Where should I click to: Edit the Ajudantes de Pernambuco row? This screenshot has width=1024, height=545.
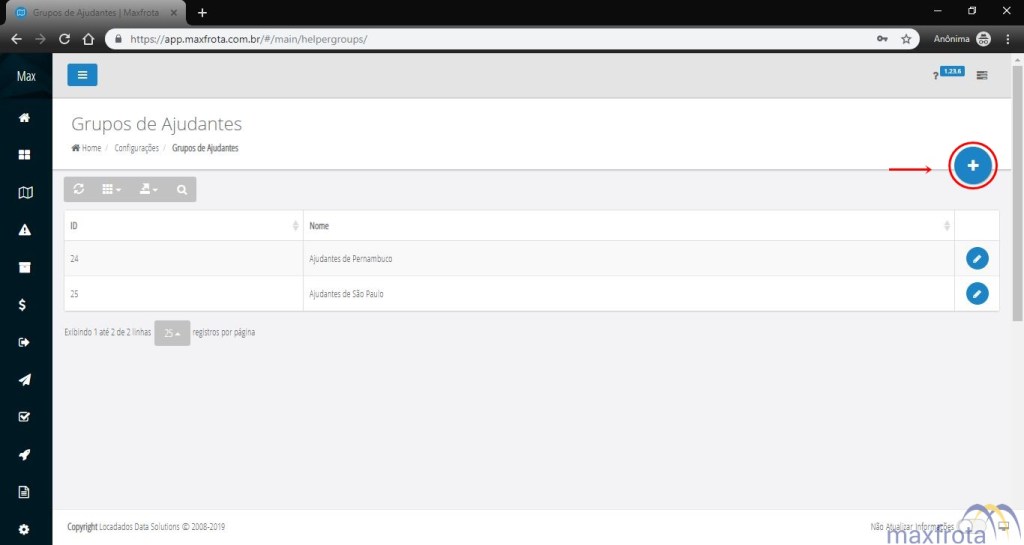[977, 259]
